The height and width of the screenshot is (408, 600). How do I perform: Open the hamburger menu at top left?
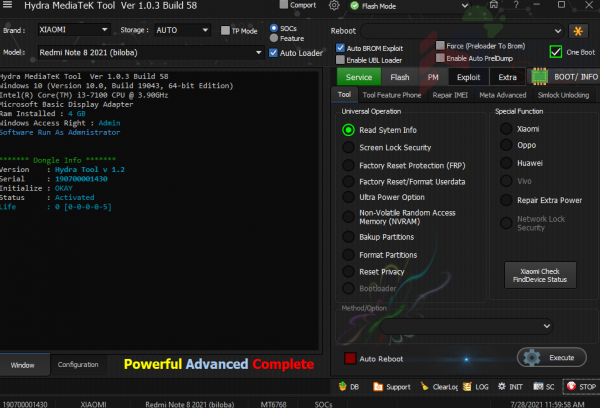7,5
